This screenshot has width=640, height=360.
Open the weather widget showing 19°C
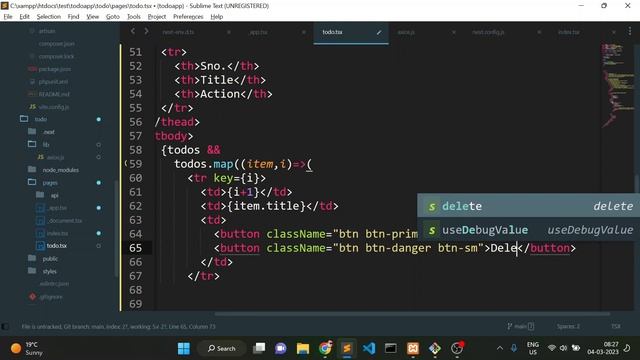(x=27, y=348)
